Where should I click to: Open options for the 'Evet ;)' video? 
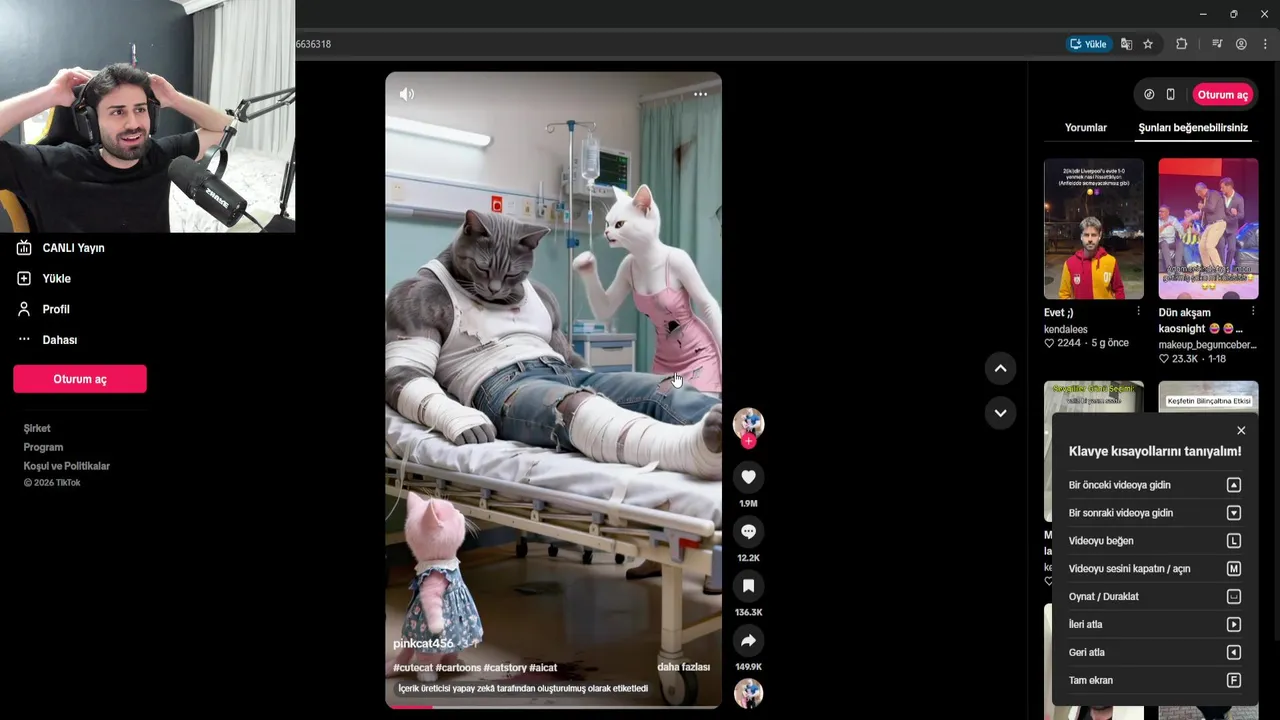click(1138, 311)
